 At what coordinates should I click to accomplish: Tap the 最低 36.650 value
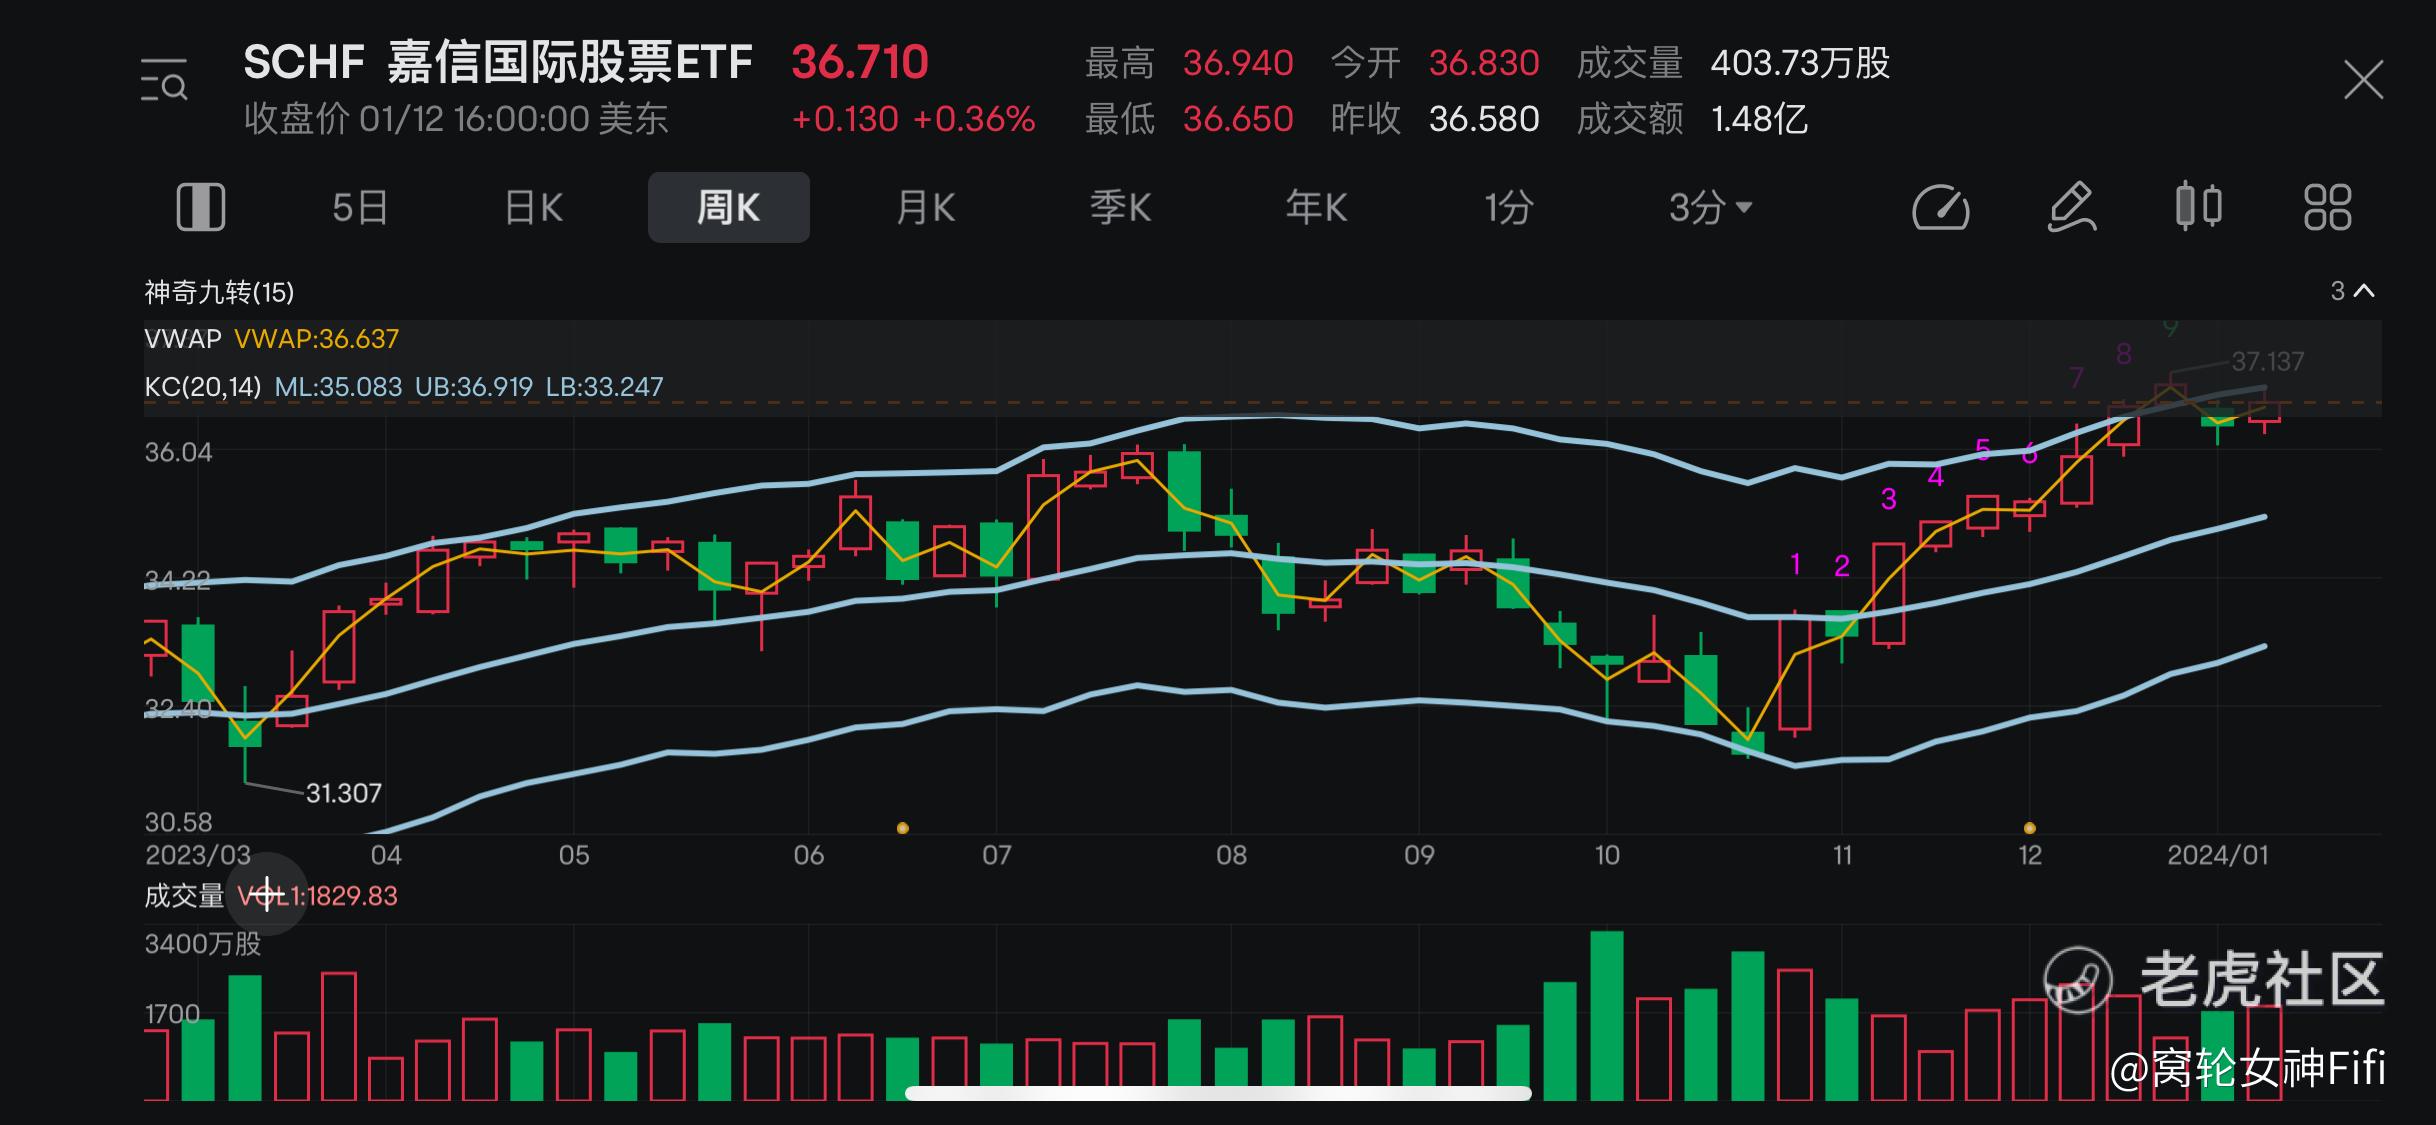click(x=1238, y=119)
